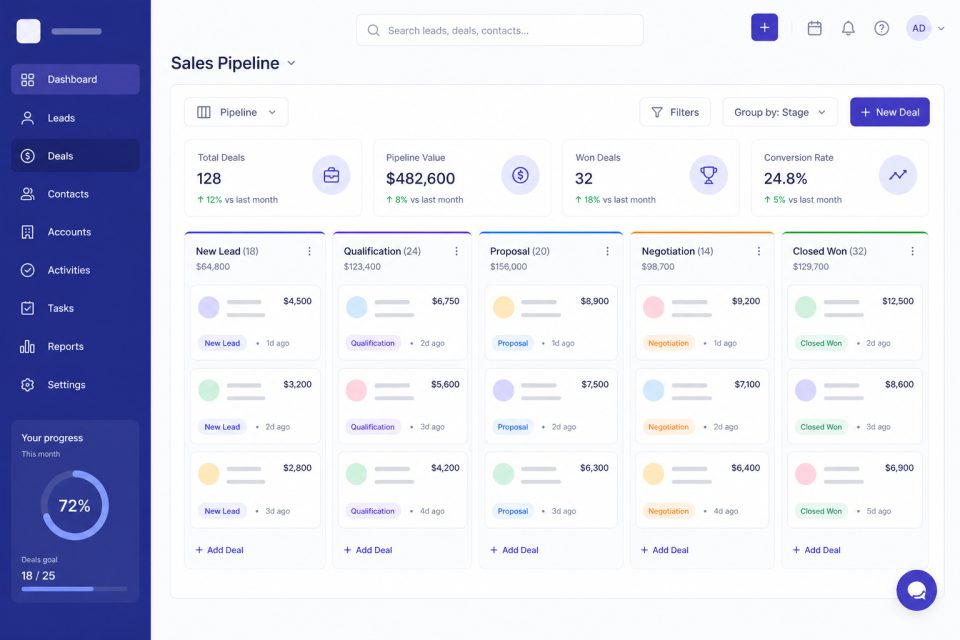Click the Settings gear icon in sidebar

coord(28,385)
